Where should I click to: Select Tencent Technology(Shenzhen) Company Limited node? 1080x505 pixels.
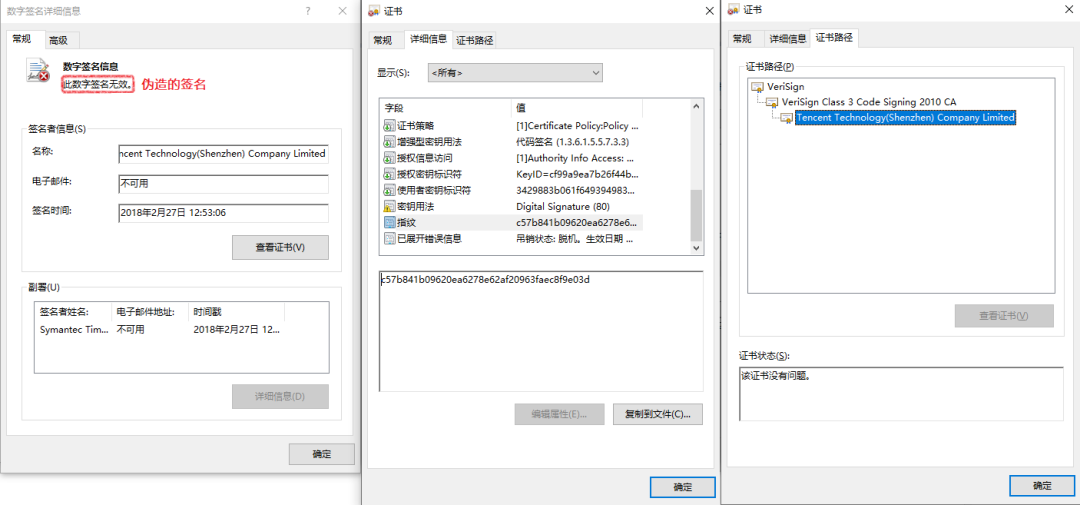click(905, 118)
